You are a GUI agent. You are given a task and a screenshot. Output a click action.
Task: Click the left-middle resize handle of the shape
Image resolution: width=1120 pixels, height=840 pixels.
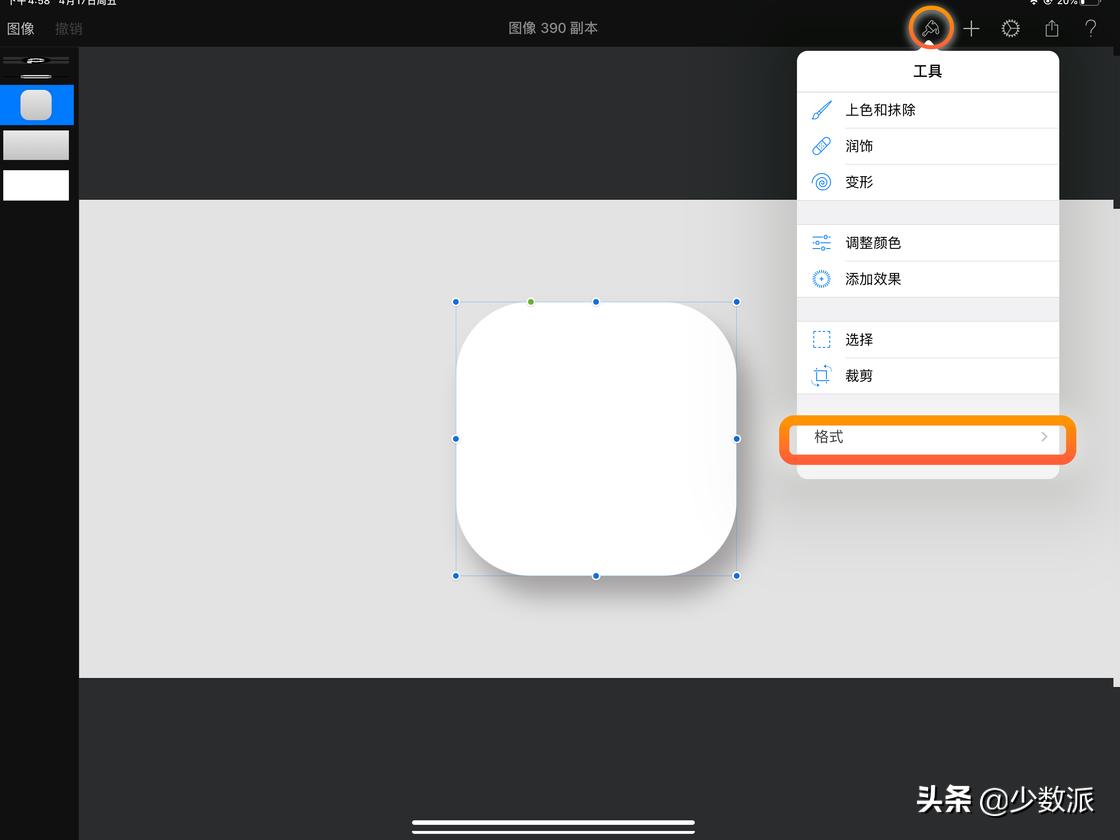456,439
